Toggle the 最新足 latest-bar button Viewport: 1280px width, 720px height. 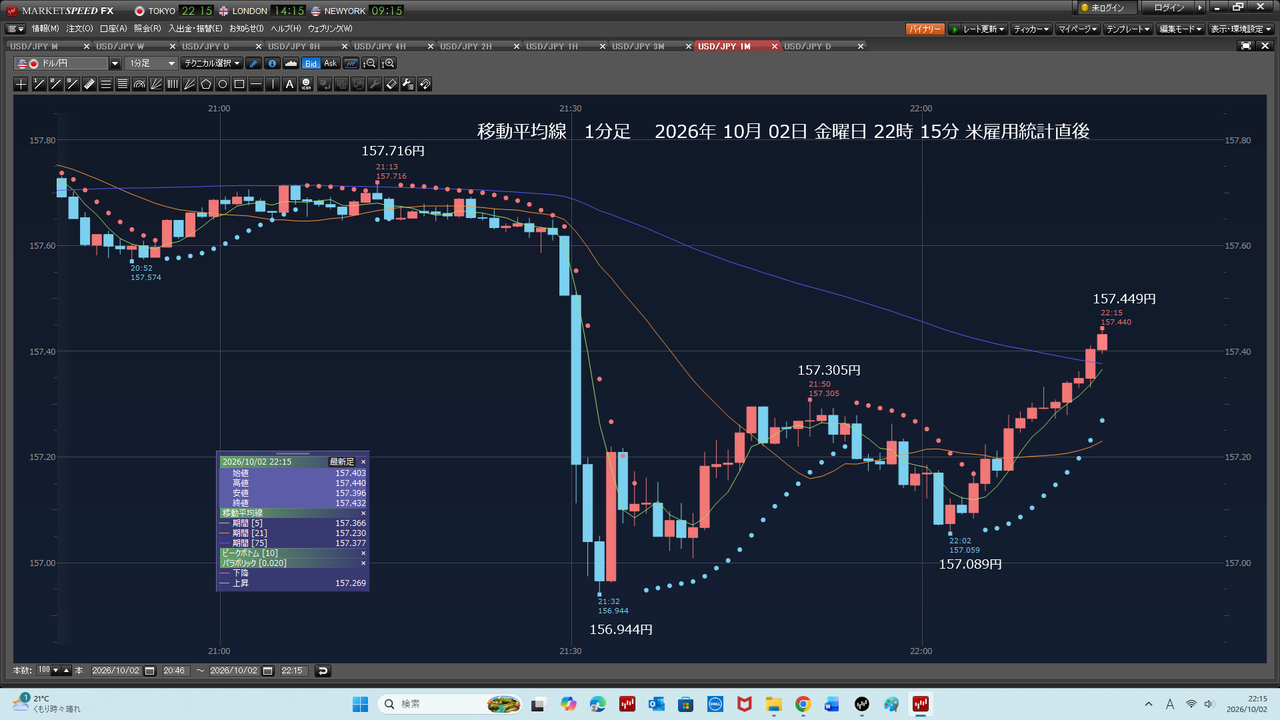pos(343,462)
